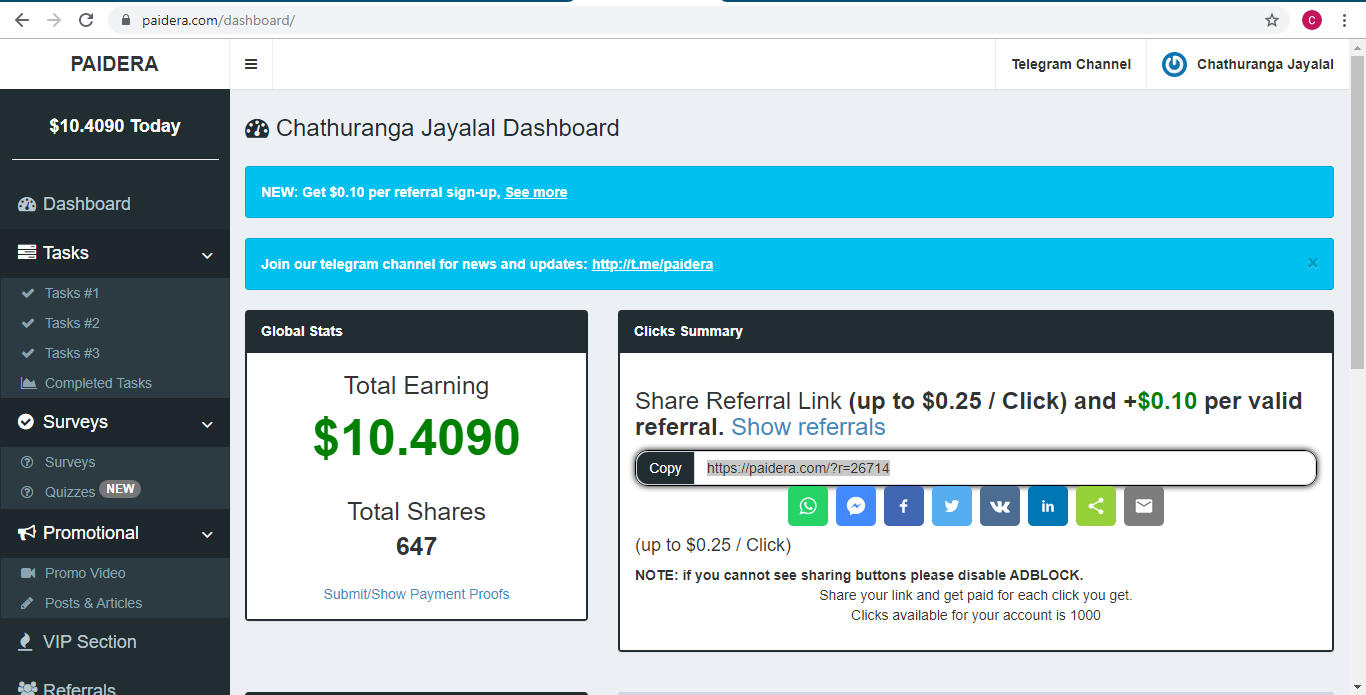Share referral link on LinkedIn icon

tap(1048, 506)
